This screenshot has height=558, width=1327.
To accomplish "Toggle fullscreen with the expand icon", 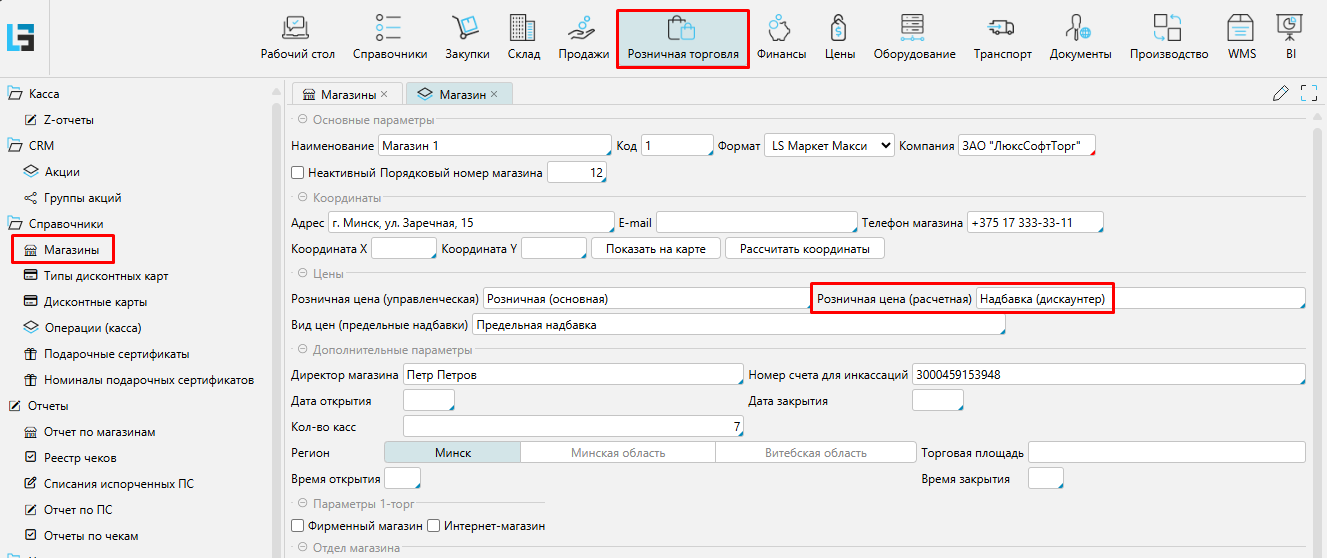I will click(x=1308, y=94).
